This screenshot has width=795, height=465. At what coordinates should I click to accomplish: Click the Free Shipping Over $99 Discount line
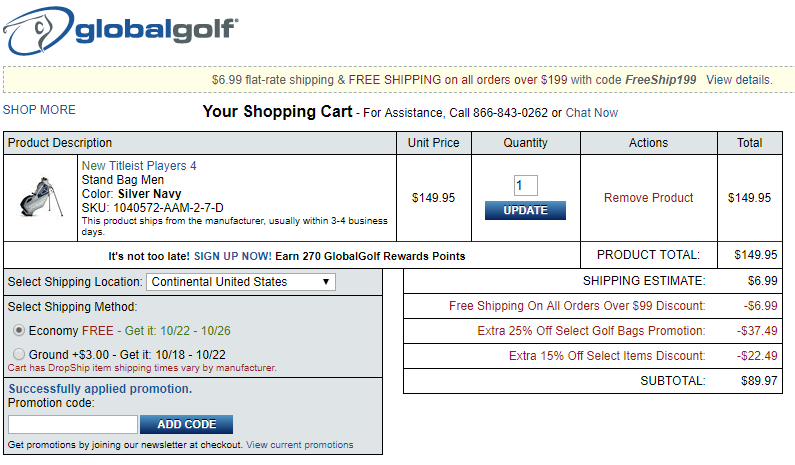pos(577,306)
